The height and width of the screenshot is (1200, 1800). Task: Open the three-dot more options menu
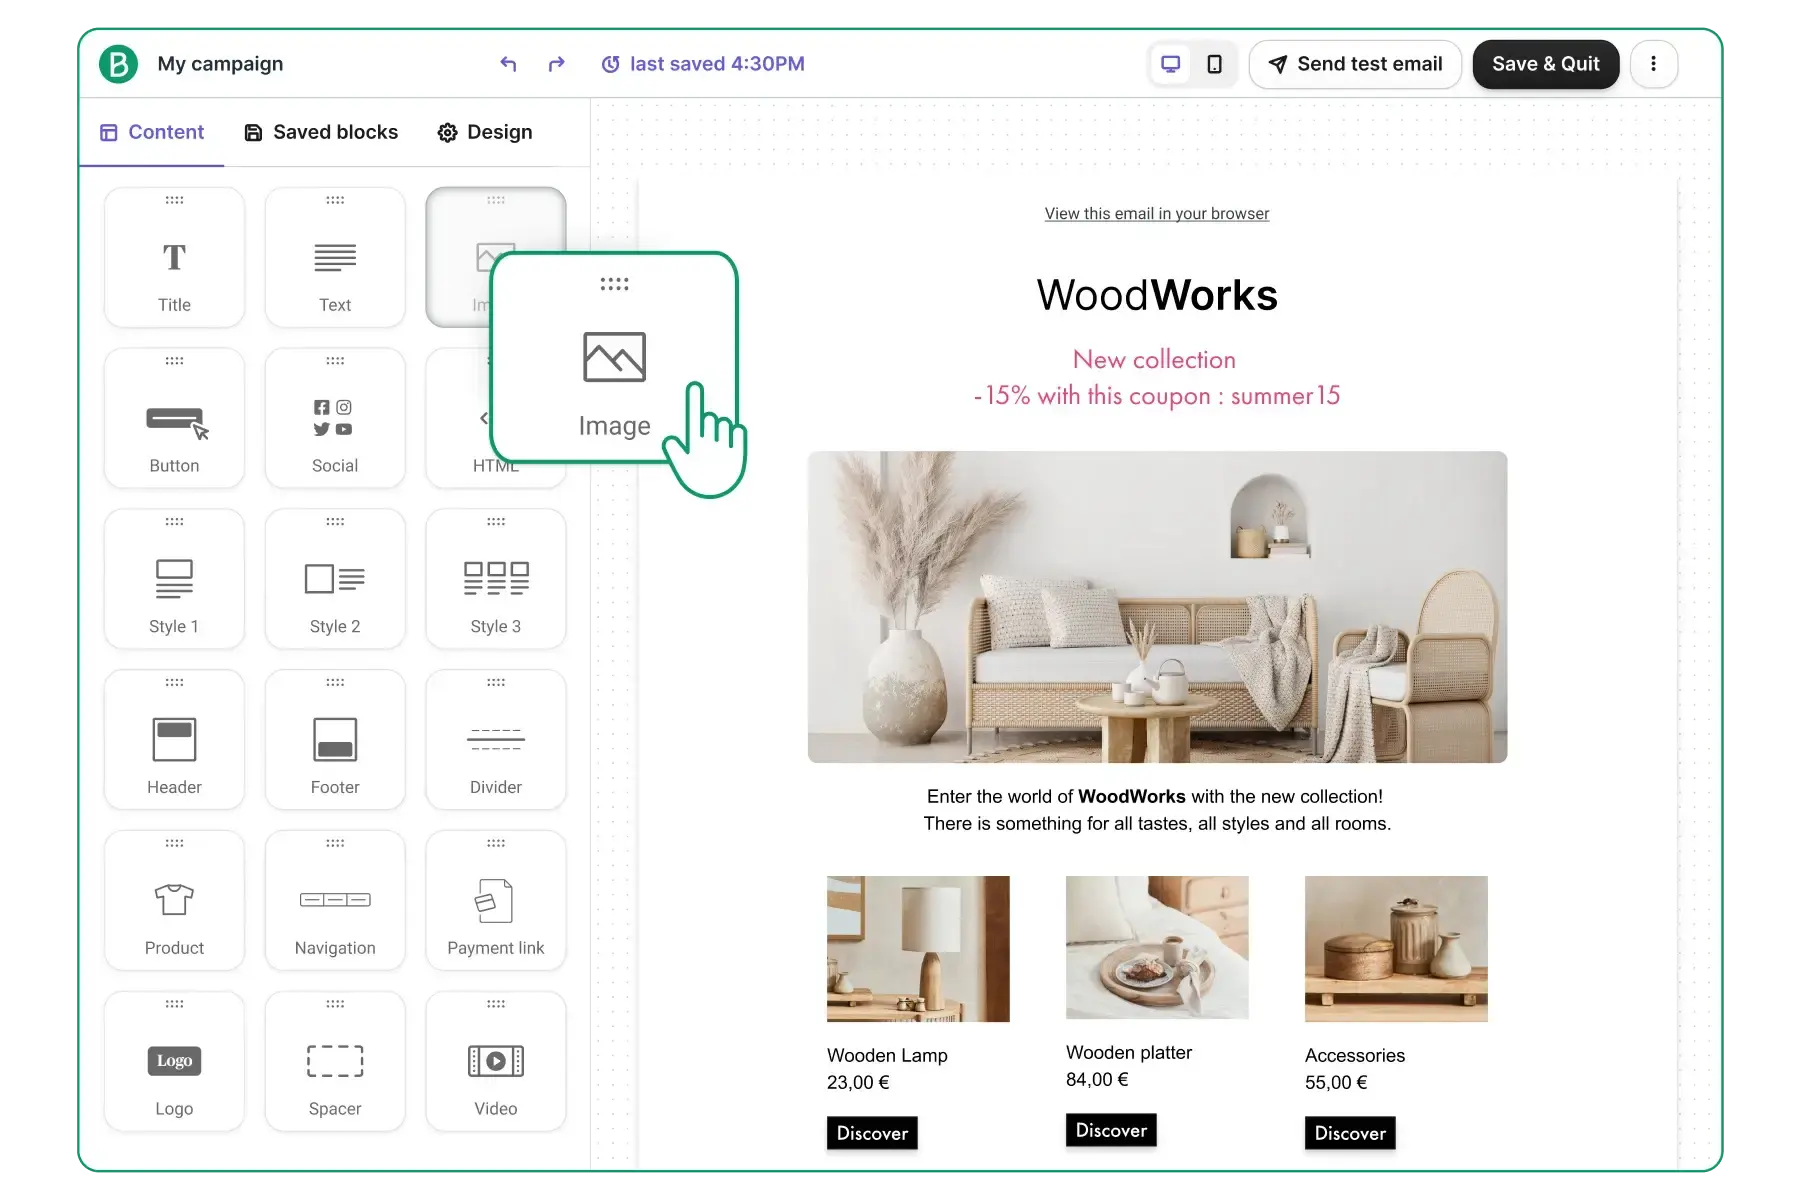coord(1653,64)
